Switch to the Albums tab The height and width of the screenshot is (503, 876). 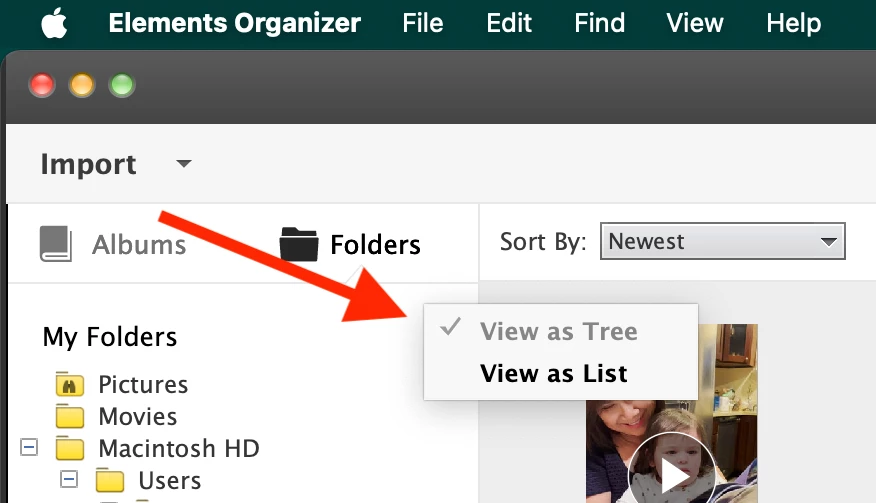tap(139, 244)
